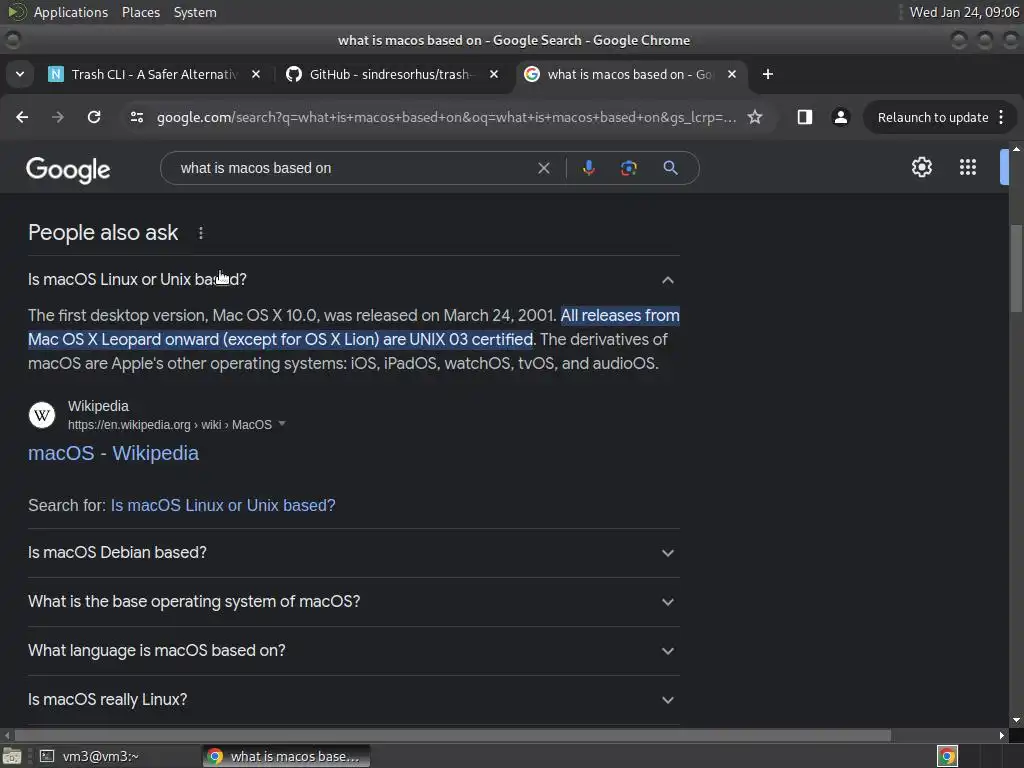Show desktop icon in bottom panel
Image resolution: width=1024 pixels, height=768 pixels.
pyautogui.click(x=11, y=756)
